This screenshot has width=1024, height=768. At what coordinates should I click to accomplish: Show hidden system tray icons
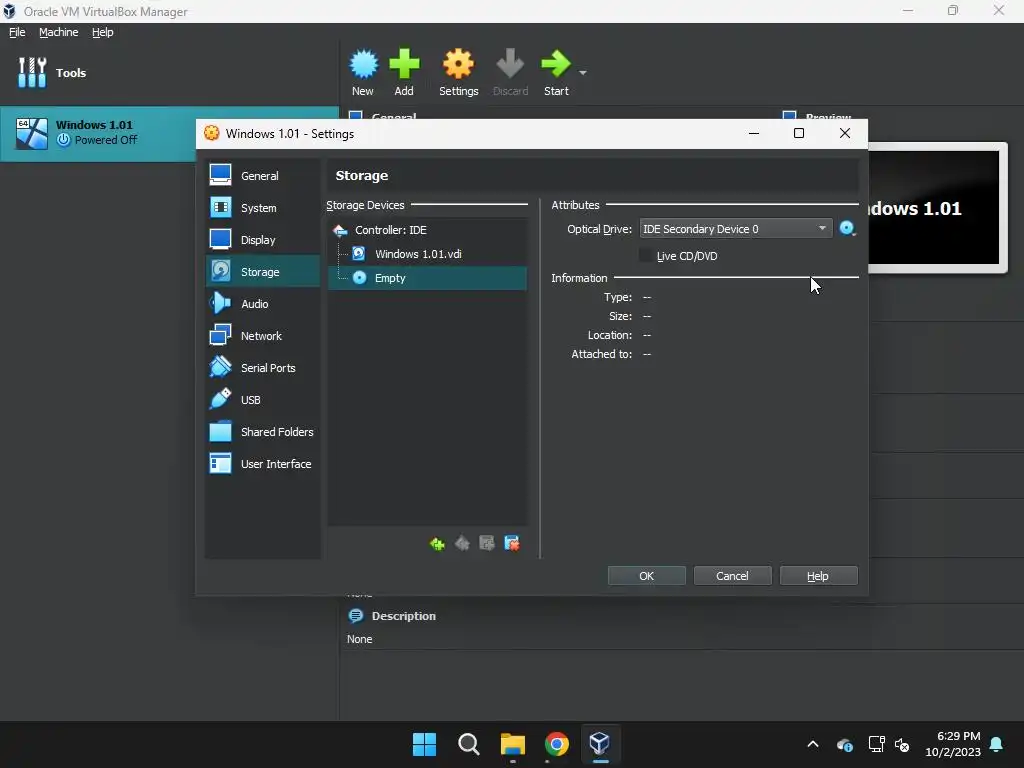point(813,744)
